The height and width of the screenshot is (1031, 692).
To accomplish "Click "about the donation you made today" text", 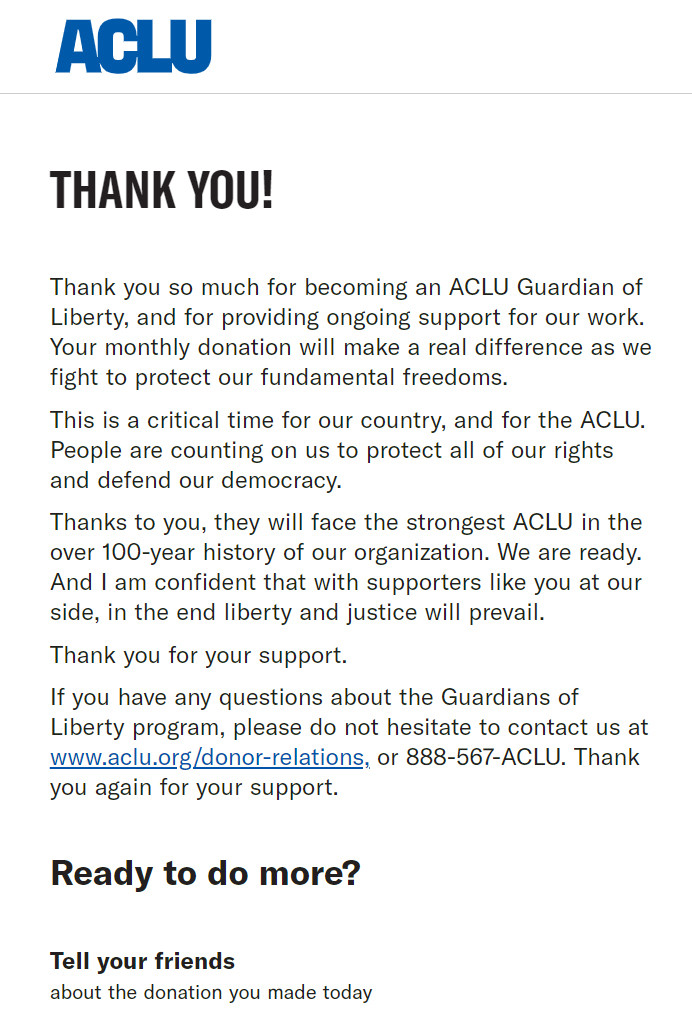I will (x=211, y=993).
